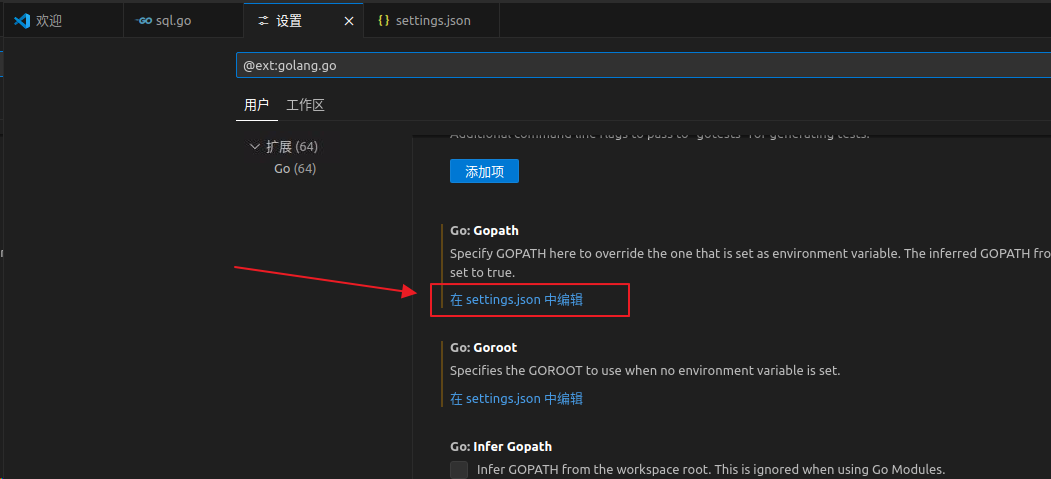The width and height of the screenshot is (1051, 479).
Task: Collapse the 扩展 (64) tree node
Action: click(283, 146)
